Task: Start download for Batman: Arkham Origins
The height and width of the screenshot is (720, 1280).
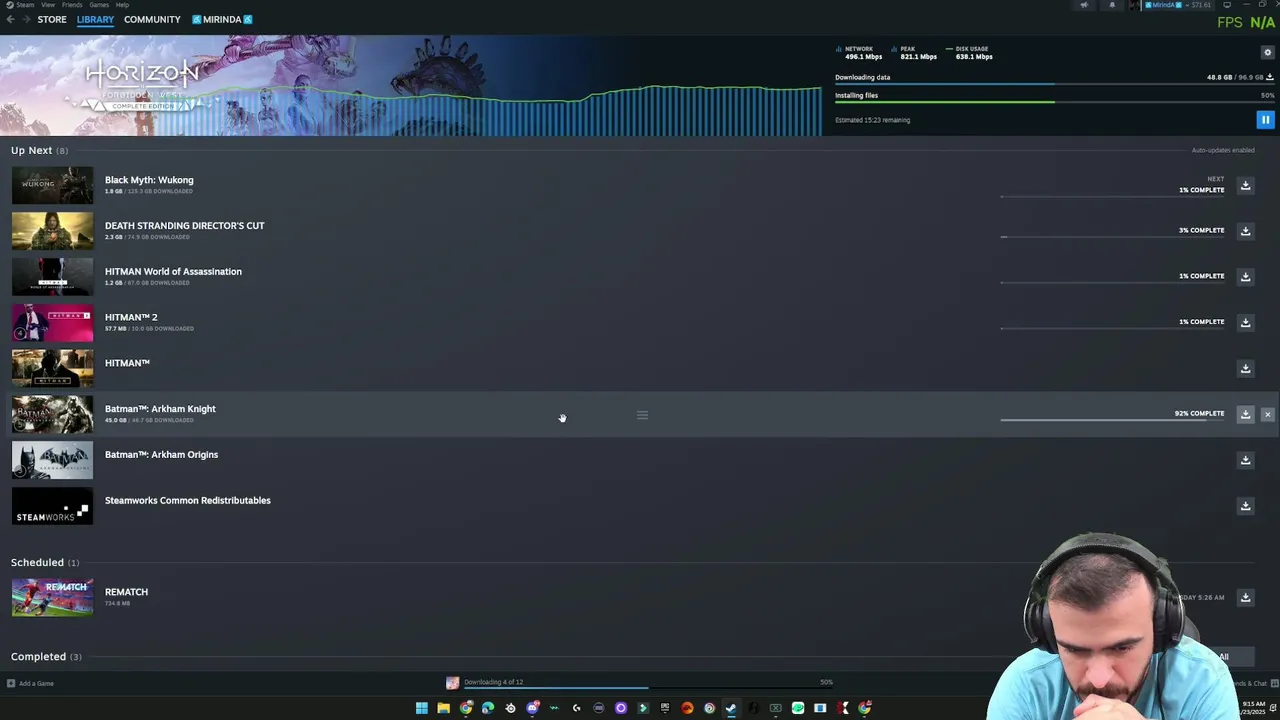Action: coord(1245,460)
